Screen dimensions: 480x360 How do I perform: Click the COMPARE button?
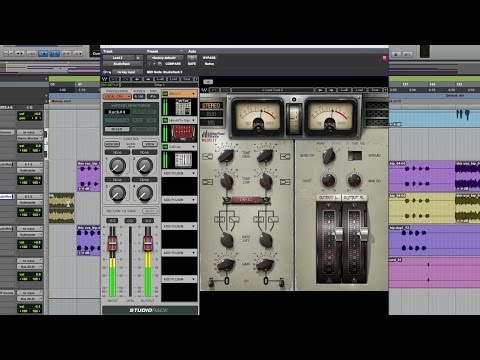tap(173, 64)
